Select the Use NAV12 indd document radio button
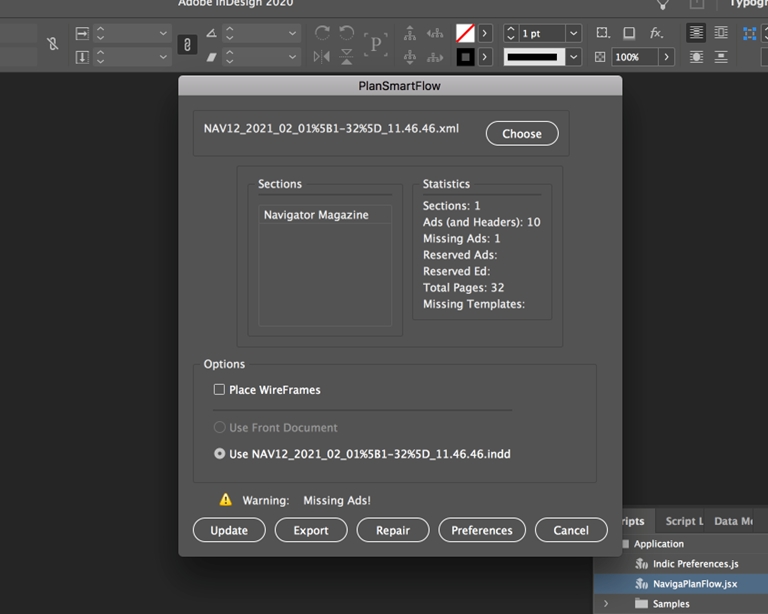Viewport: 768px width, 614px height. click(x=219, y=454)
